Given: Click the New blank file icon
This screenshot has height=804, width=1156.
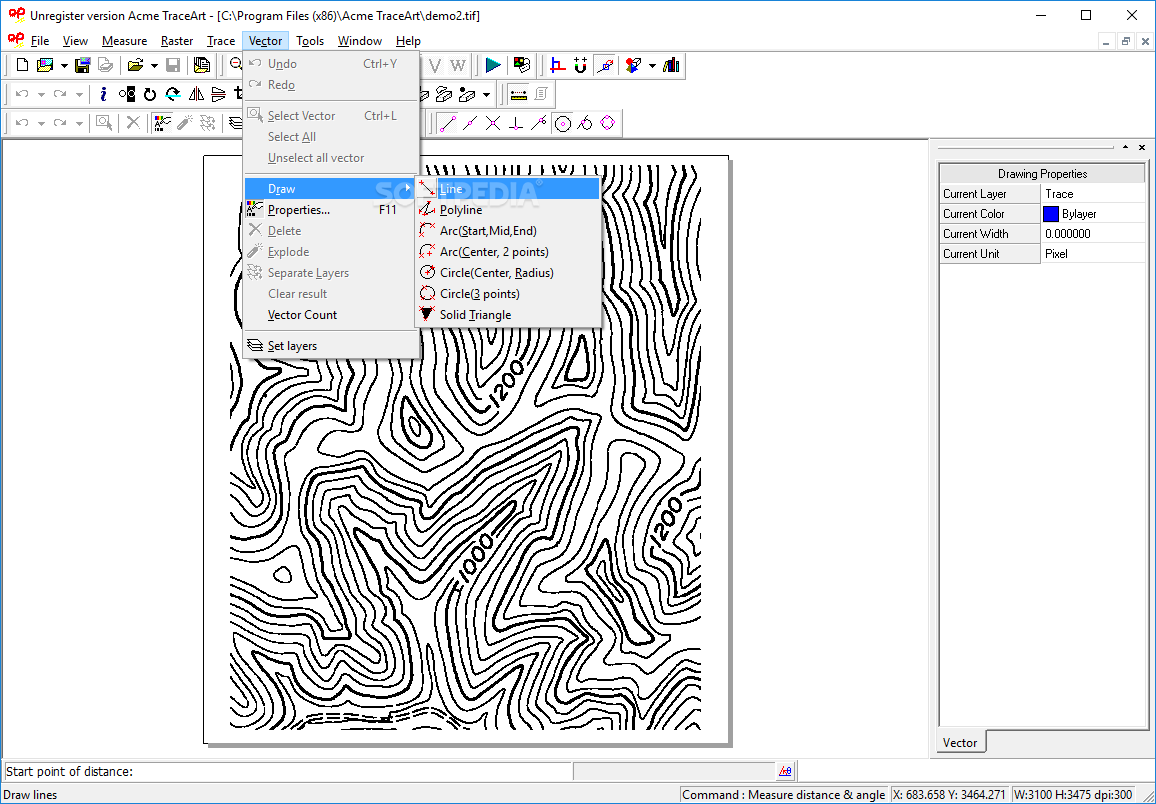Looking at the screenshot, I should 22,66.
